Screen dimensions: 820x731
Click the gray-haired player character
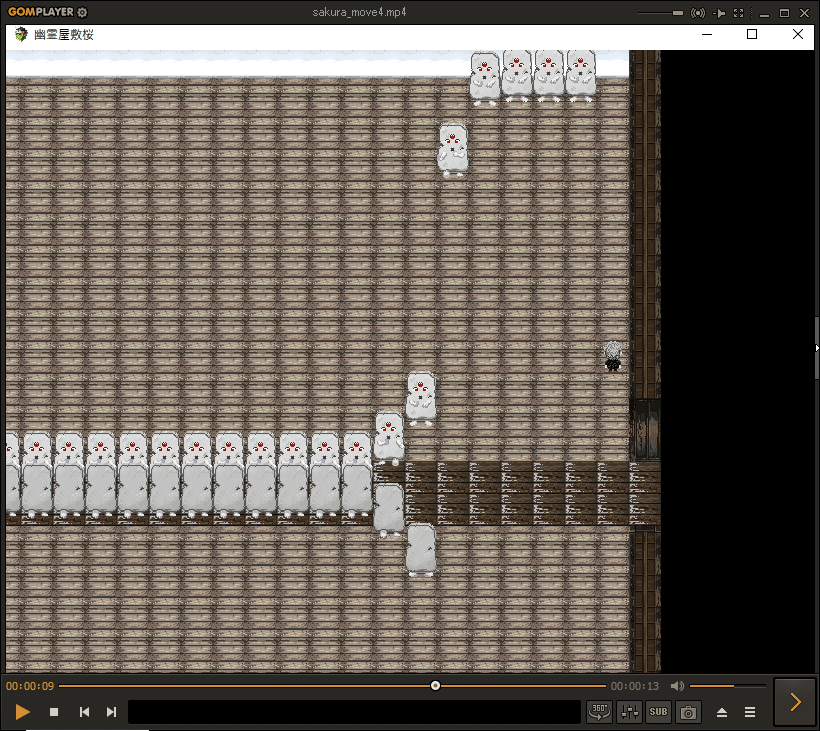[612, 356]
